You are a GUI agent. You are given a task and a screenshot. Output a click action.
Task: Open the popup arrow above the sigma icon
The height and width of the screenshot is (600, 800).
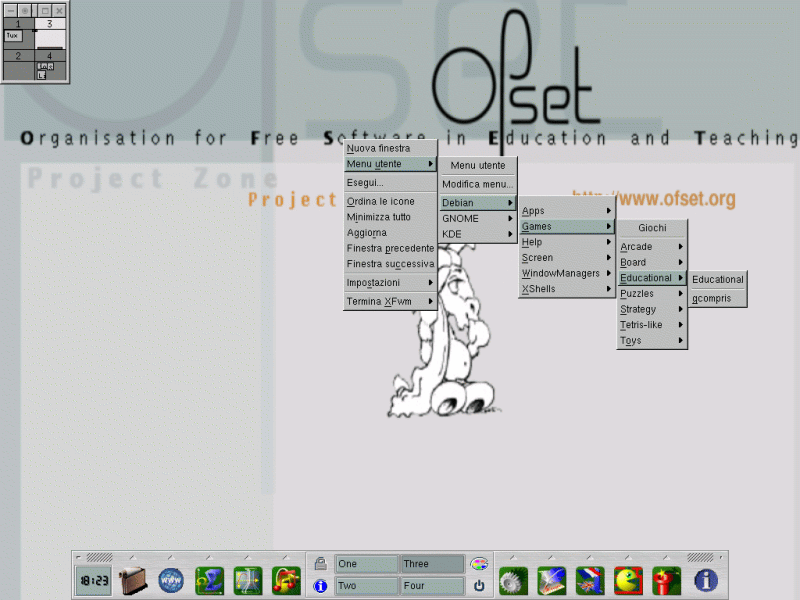209,558
